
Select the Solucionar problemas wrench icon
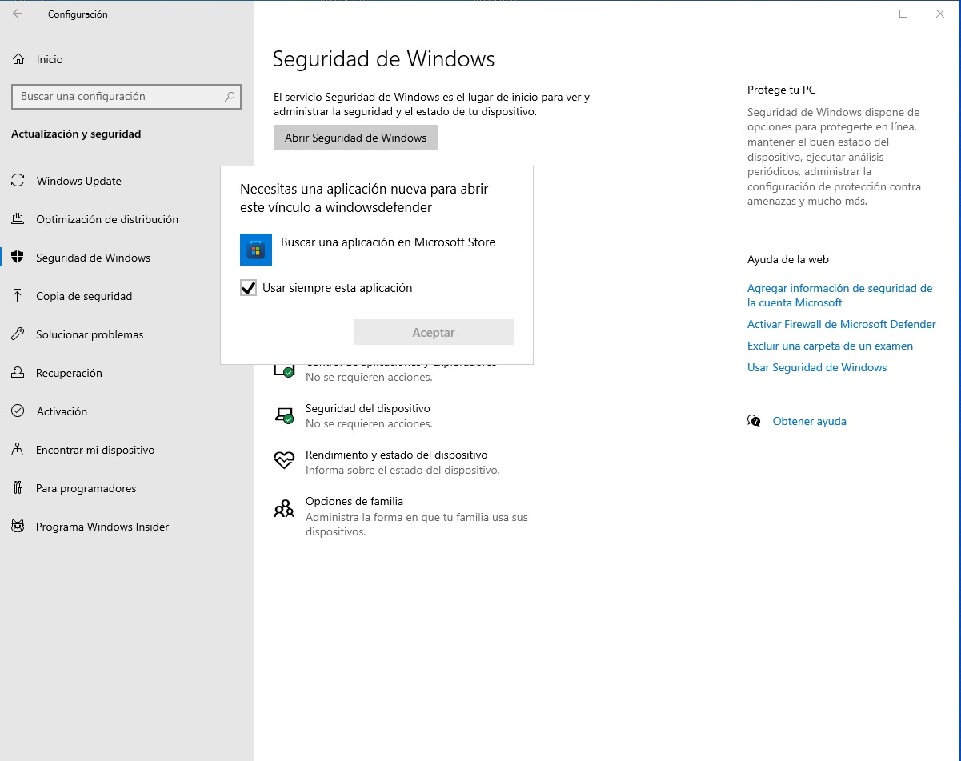tap(18, 334)
